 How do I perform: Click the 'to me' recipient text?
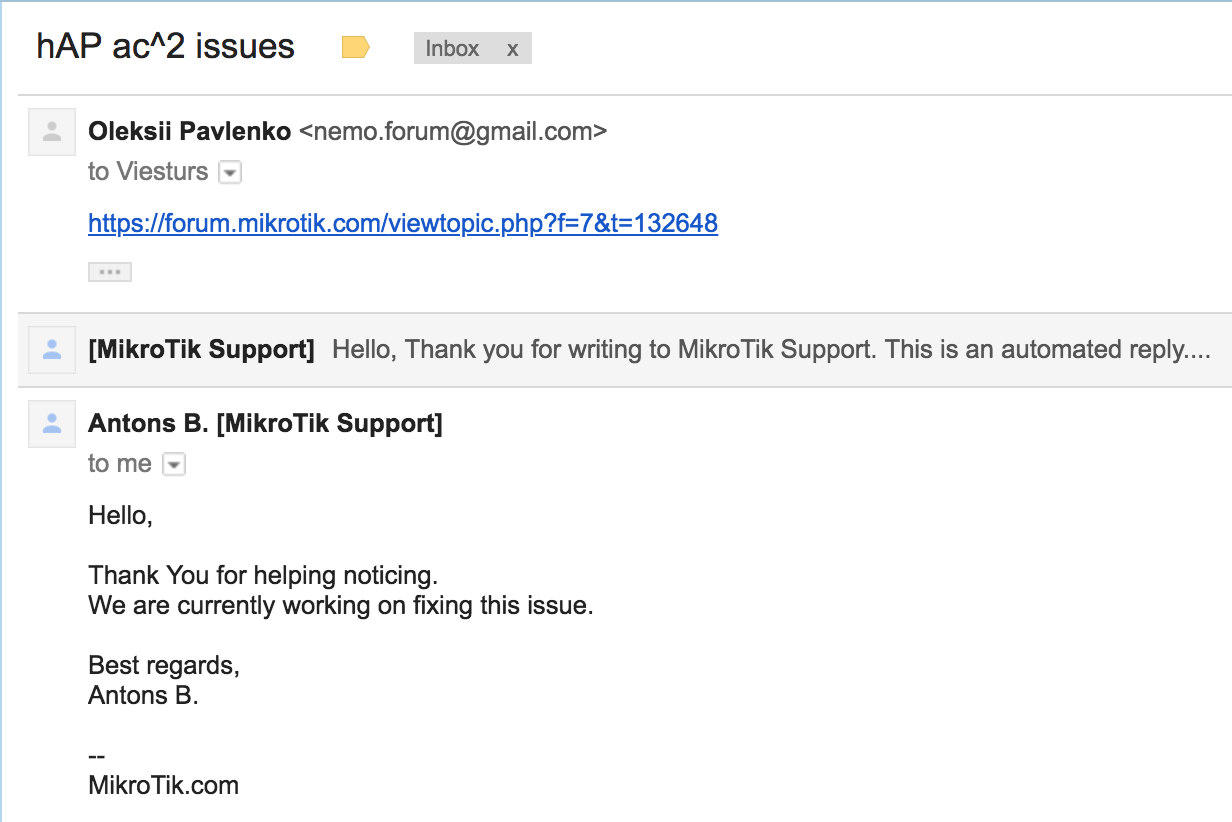120,464
